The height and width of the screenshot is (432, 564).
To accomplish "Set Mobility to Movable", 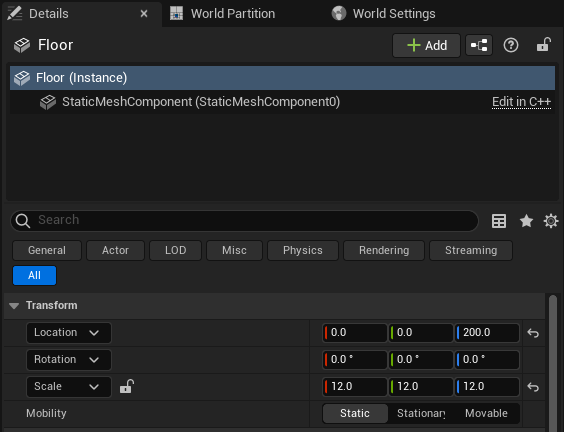I will [x=486, y=413].
